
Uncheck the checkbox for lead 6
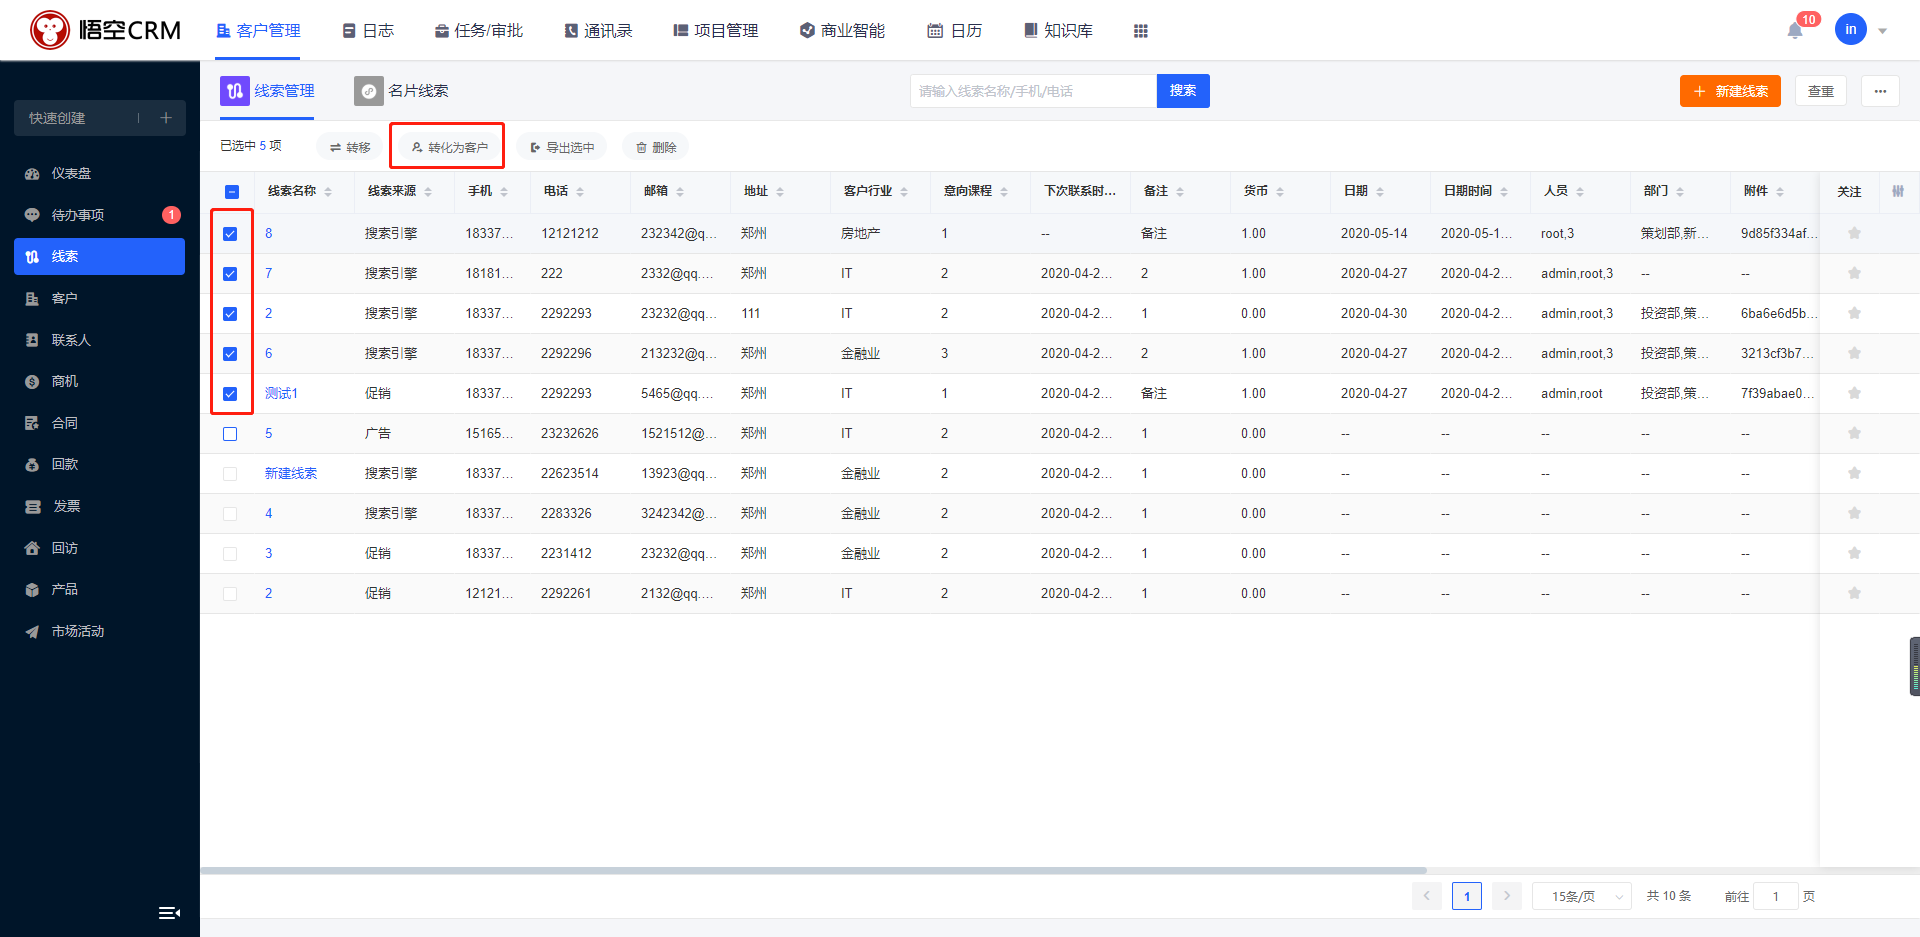click(230, 353)
